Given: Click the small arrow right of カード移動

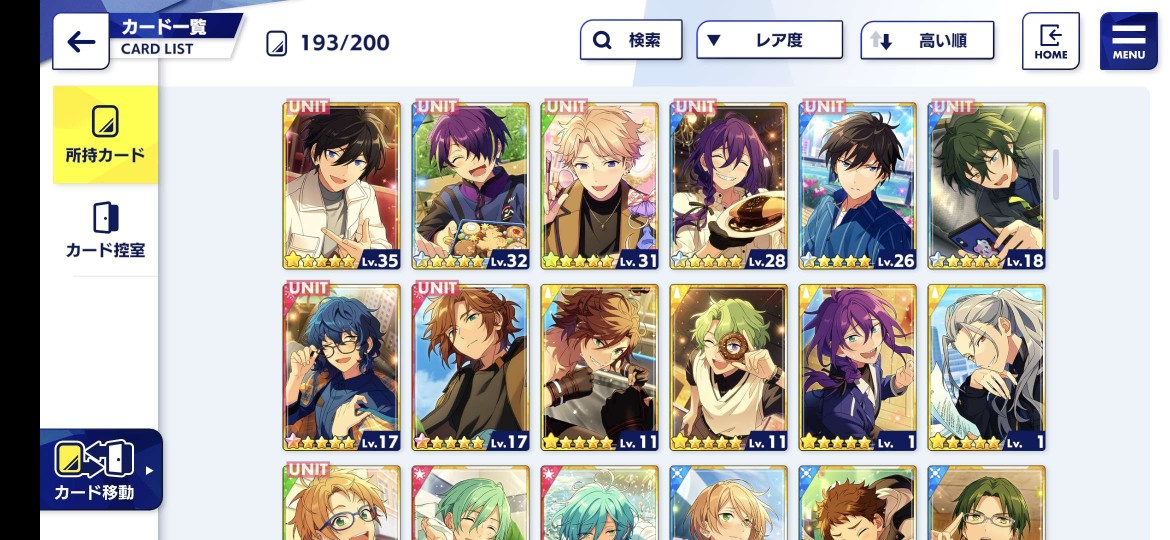Looking at the screenshot, I should 149,471.
